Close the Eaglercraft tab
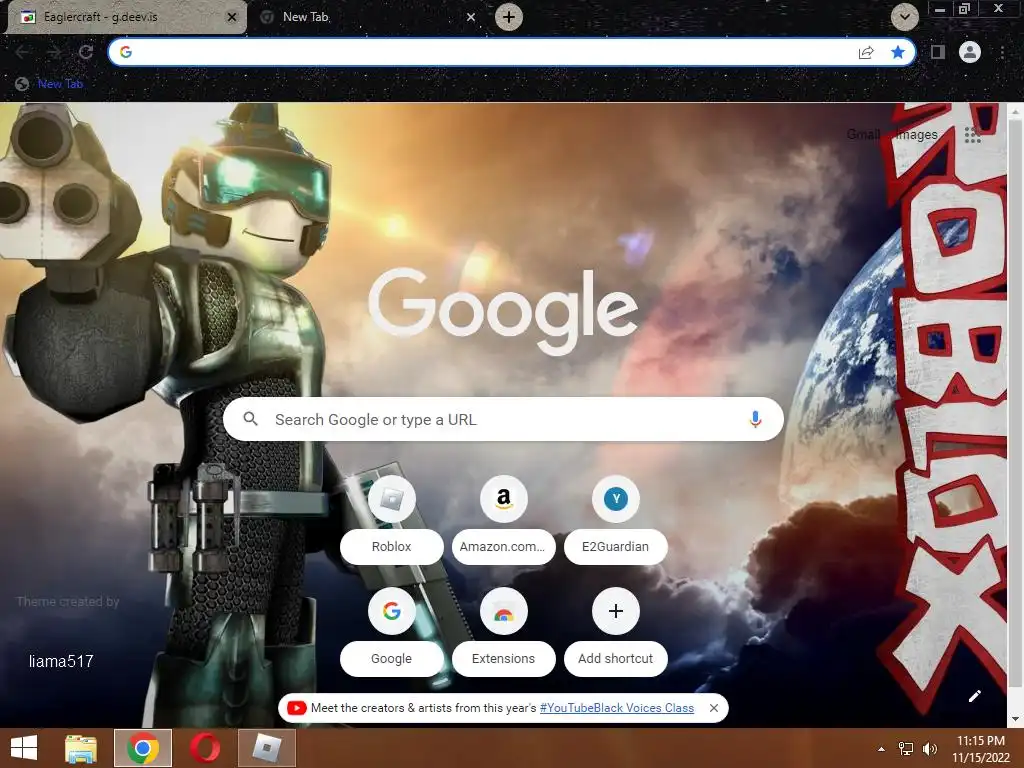 231,17
